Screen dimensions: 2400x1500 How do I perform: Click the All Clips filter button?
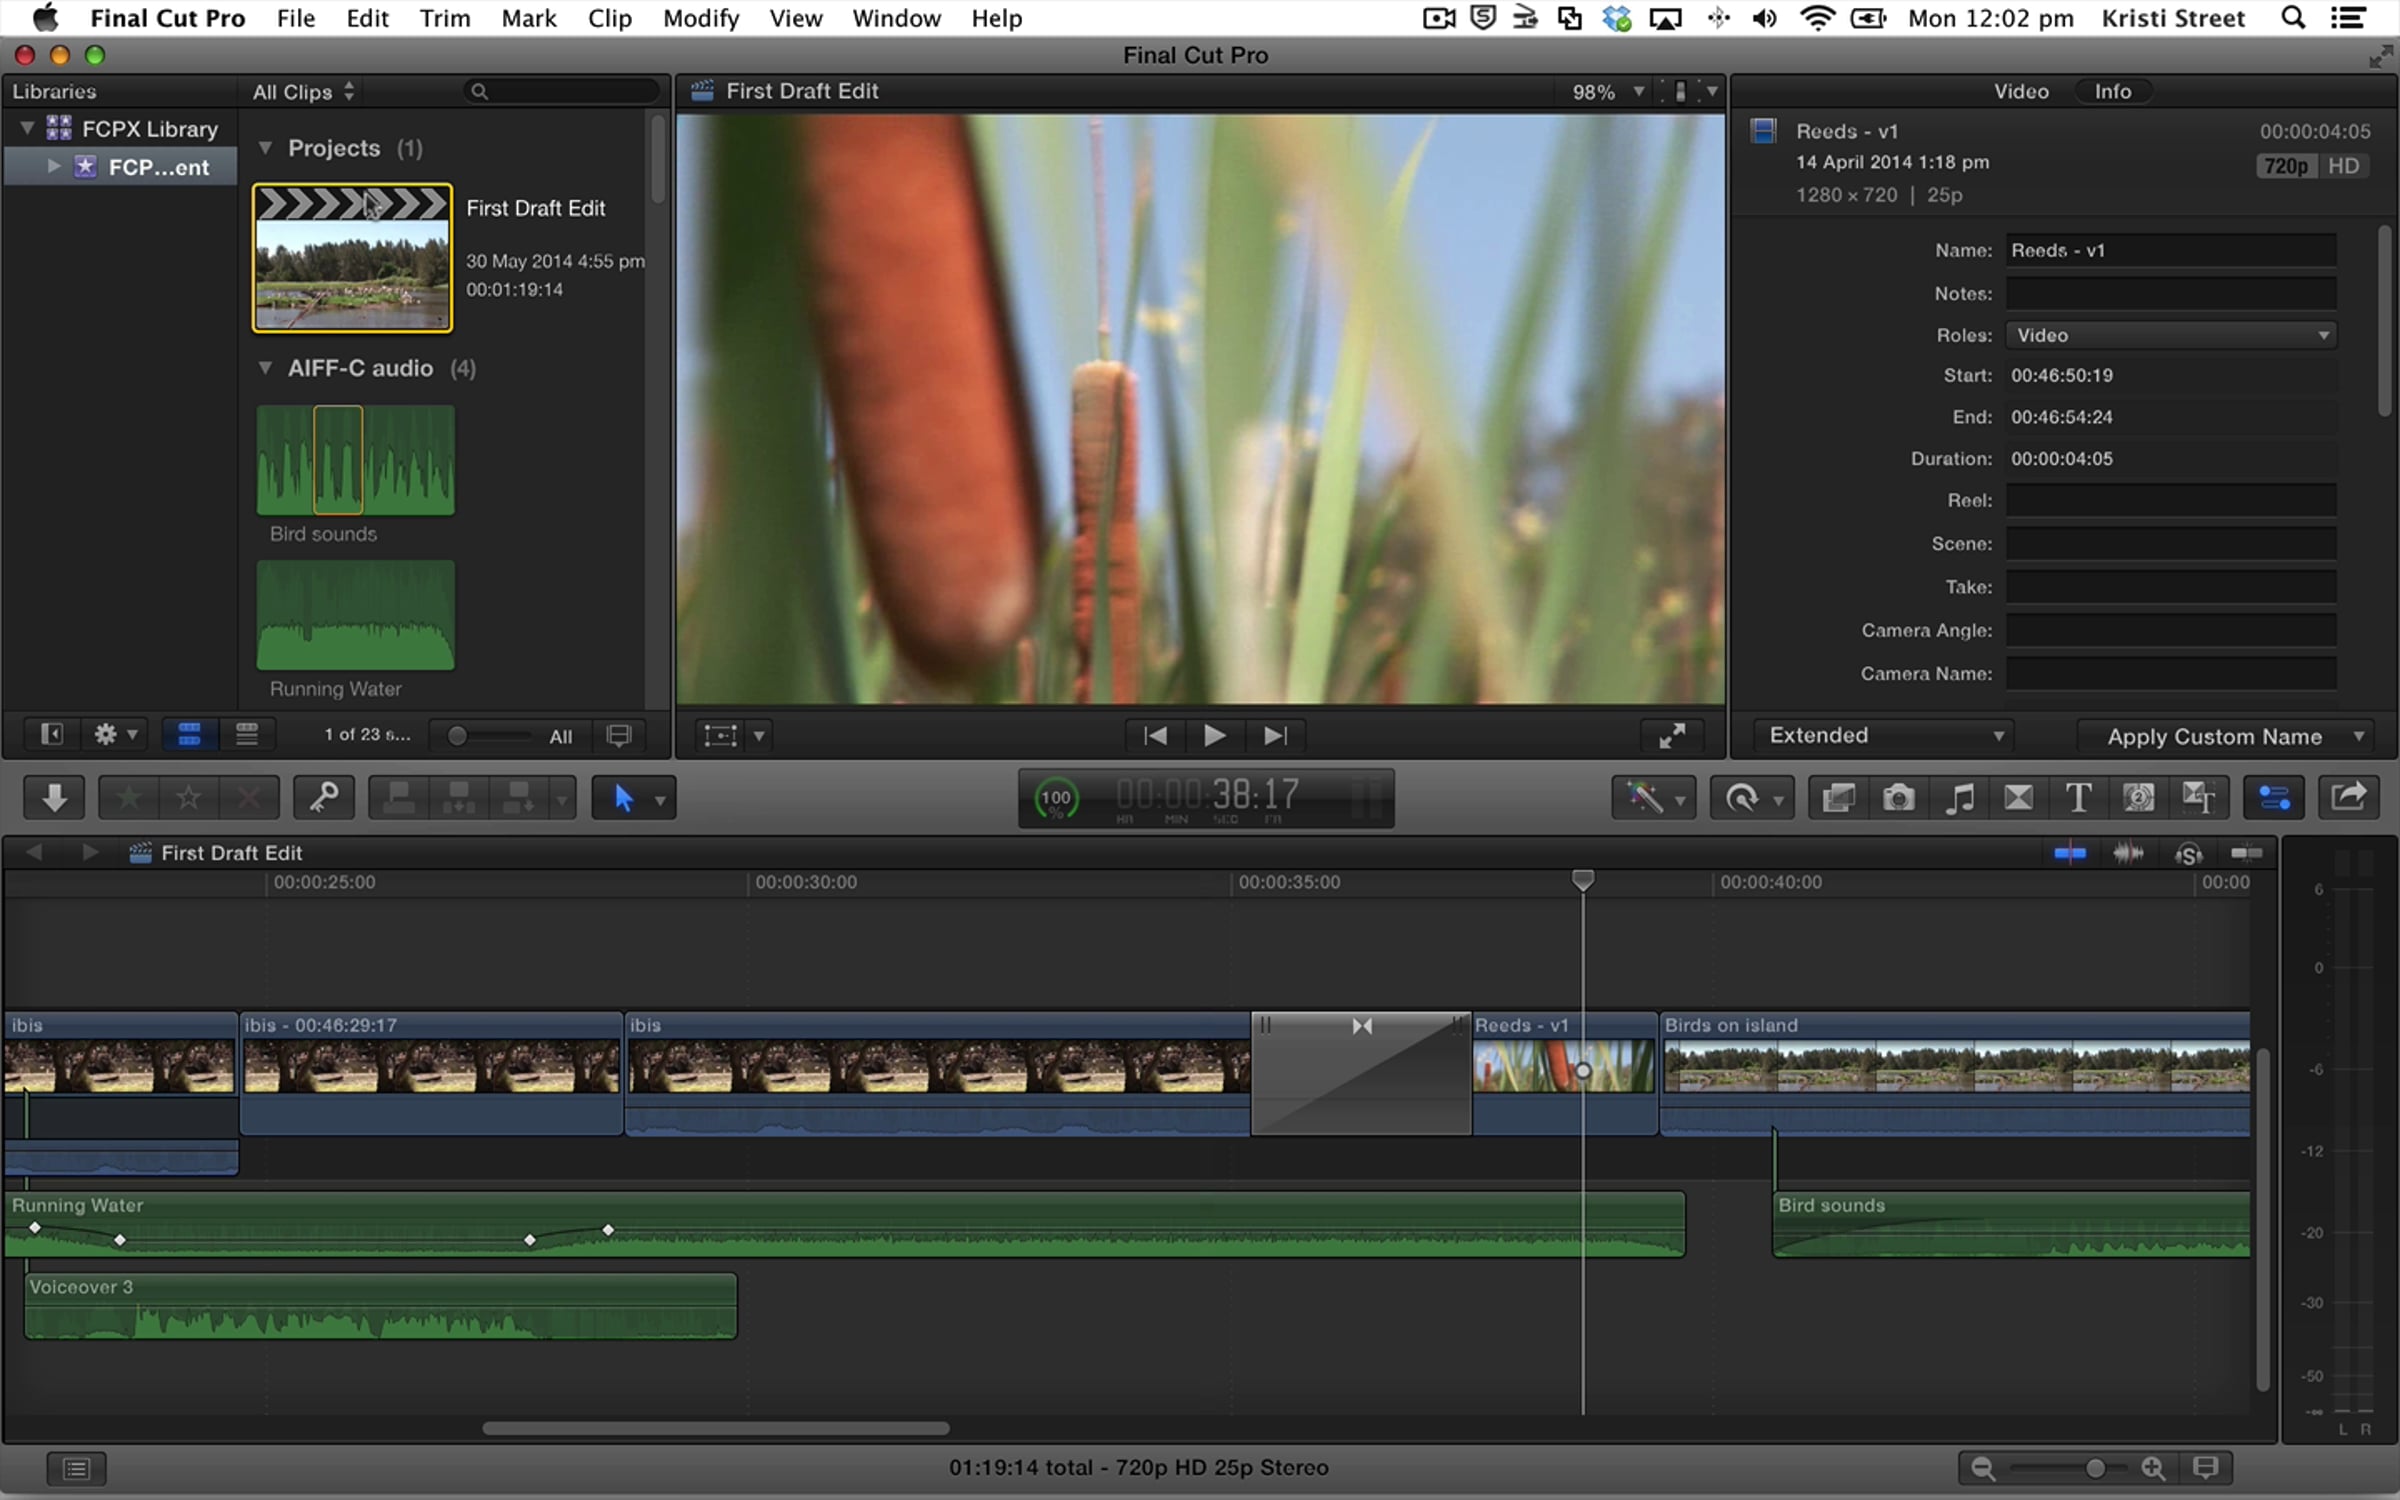[x=302, y=92]
